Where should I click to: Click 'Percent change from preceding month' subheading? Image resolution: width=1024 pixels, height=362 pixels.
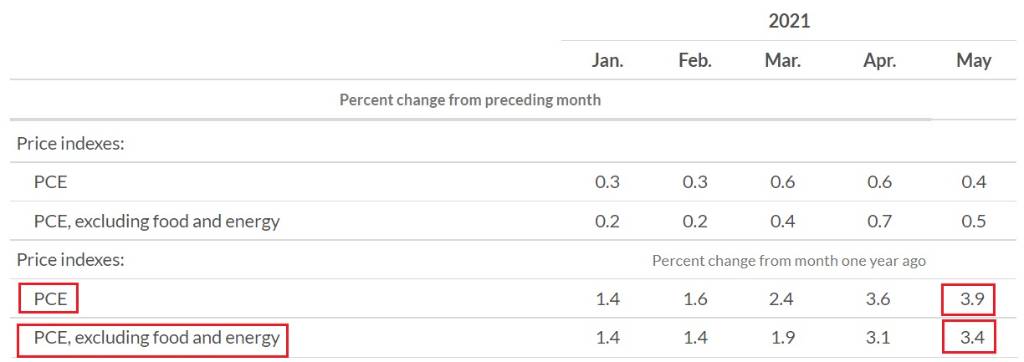click(x=470, y=101)
